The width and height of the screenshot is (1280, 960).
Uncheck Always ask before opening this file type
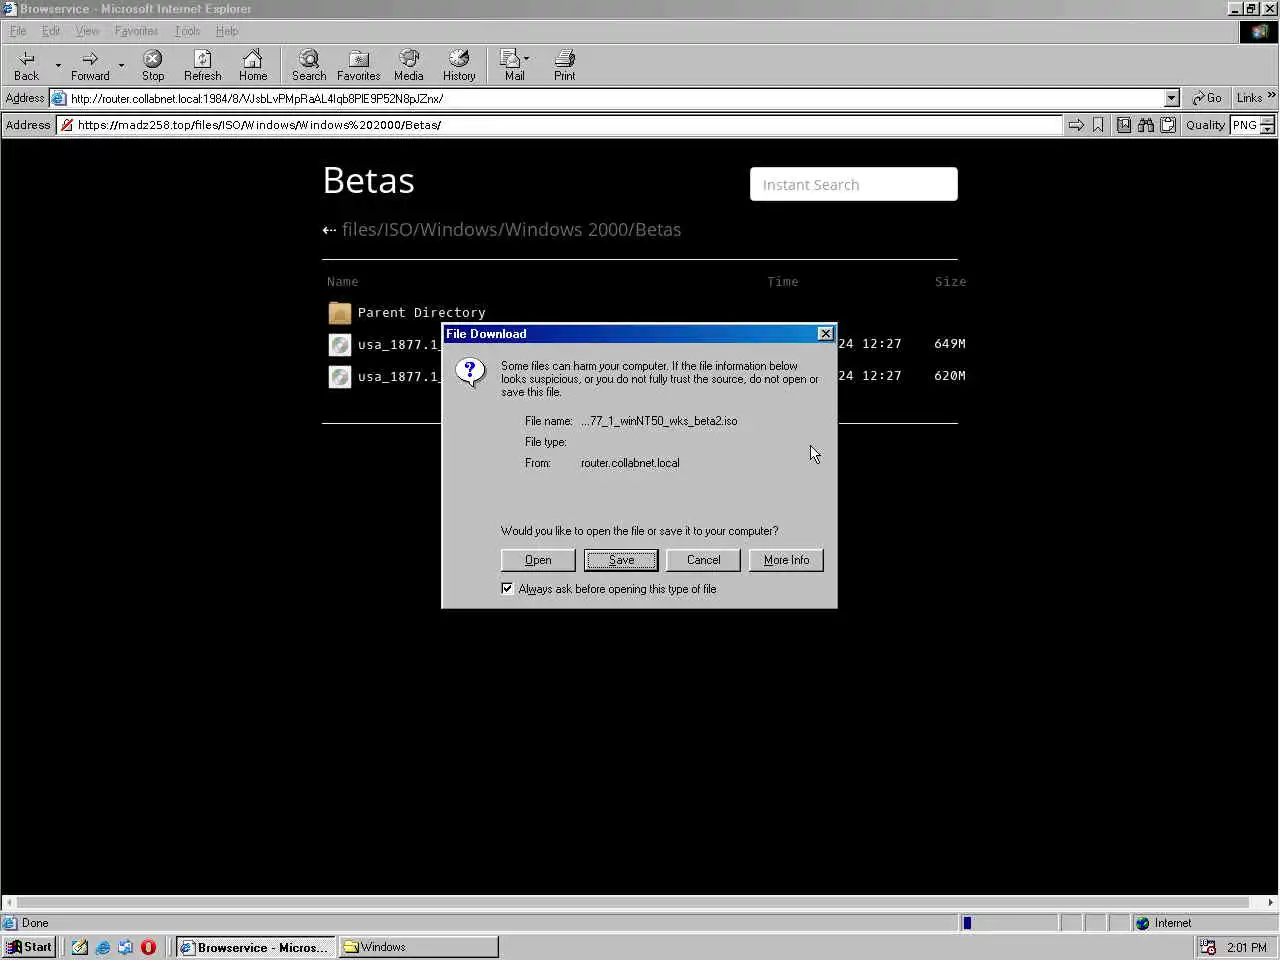(507, 589)
